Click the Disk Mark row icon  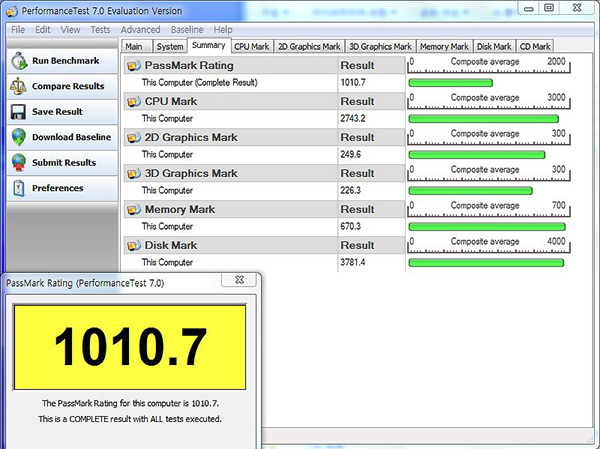(134, 245)
